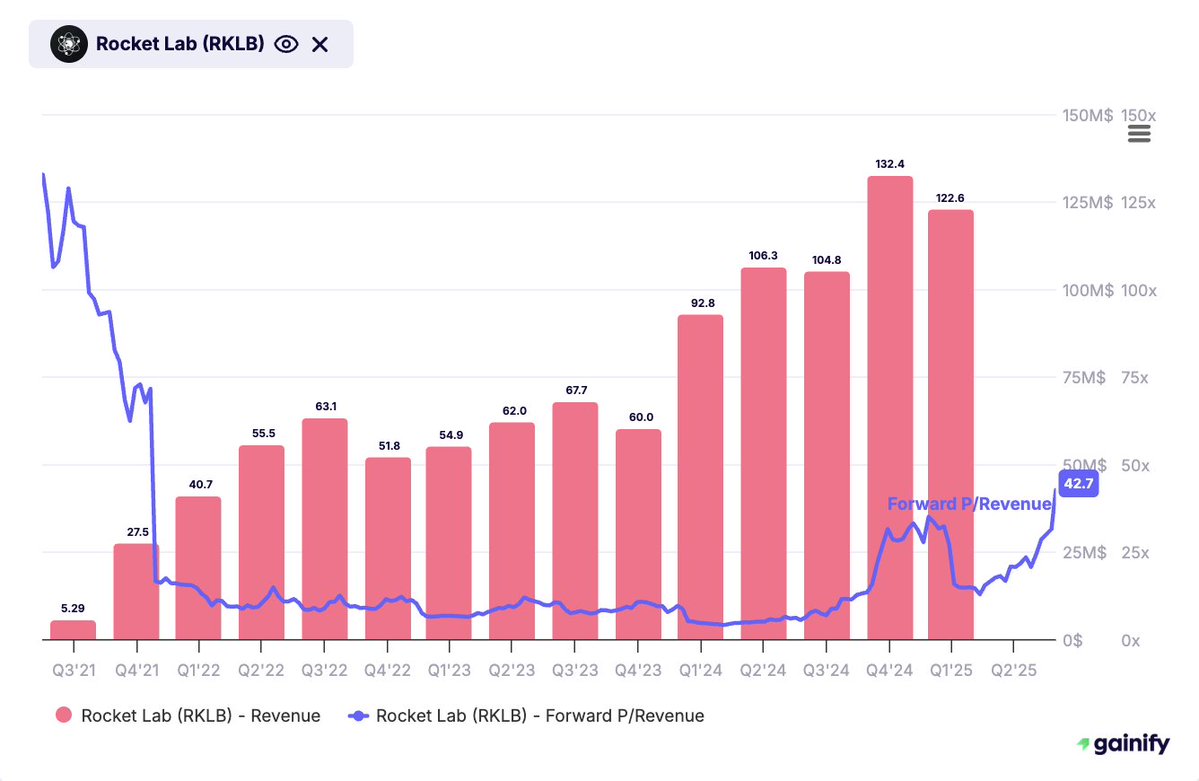Click the purple Forward P/Revenue legend marker
This screenshot has width=1199, height=781.
(x=358, y=716)
